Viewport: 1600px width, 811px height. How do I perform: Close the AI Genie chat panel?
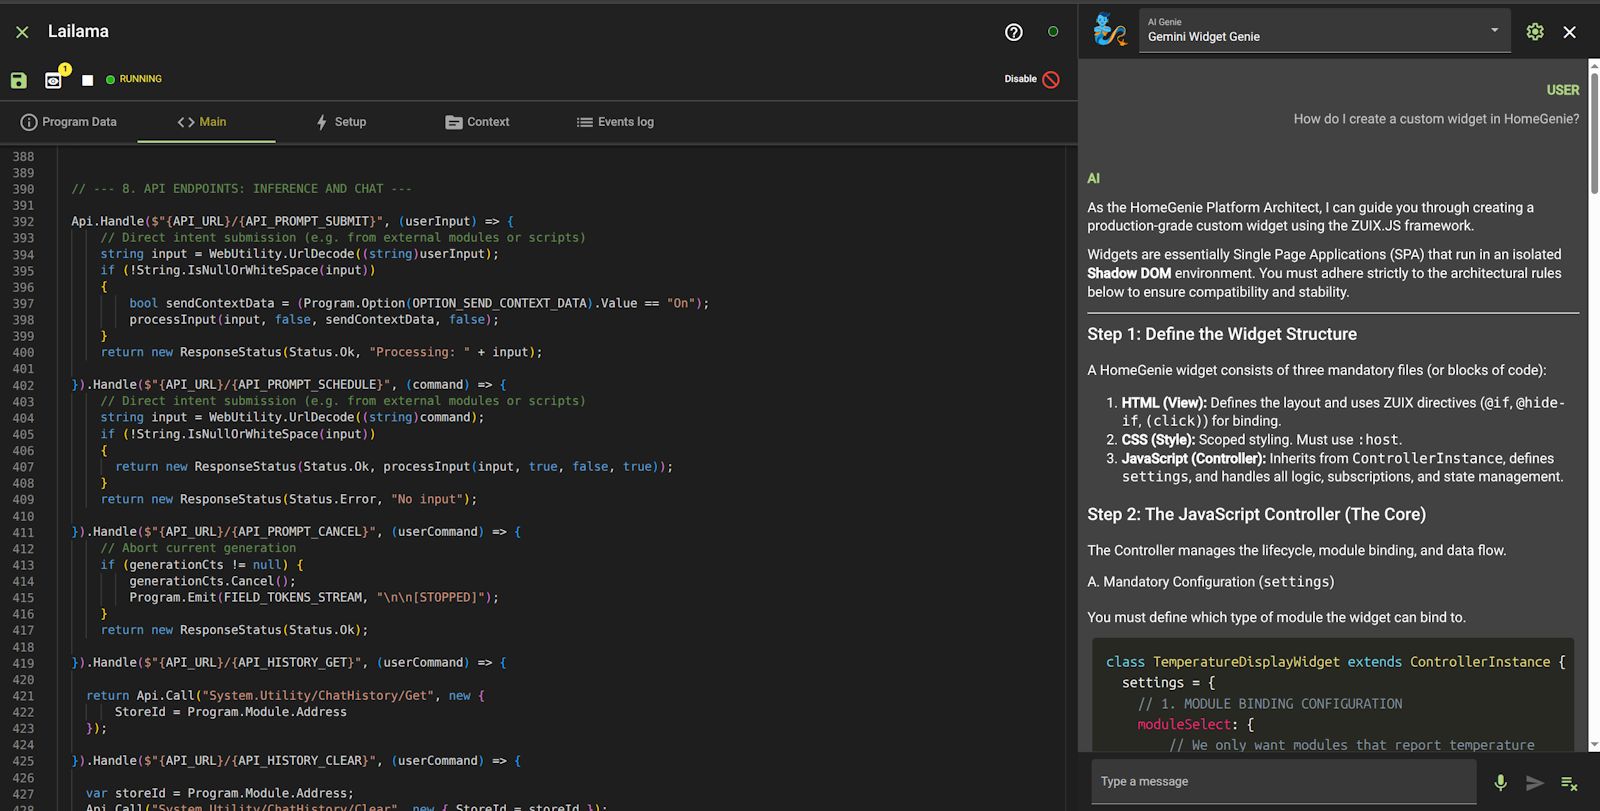click(1570, 32)
